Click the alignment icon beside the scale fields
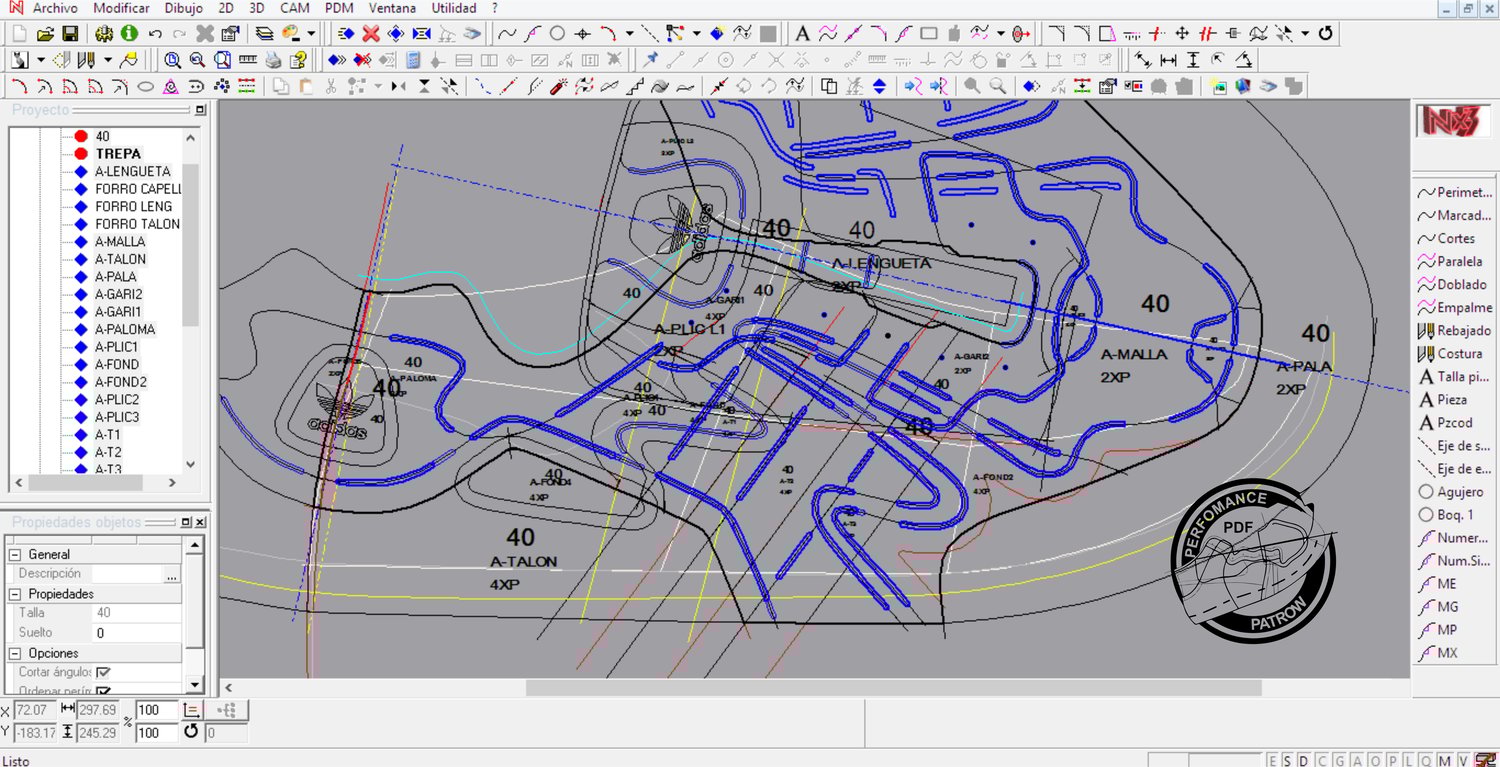1500x767 pixels. 193,710
